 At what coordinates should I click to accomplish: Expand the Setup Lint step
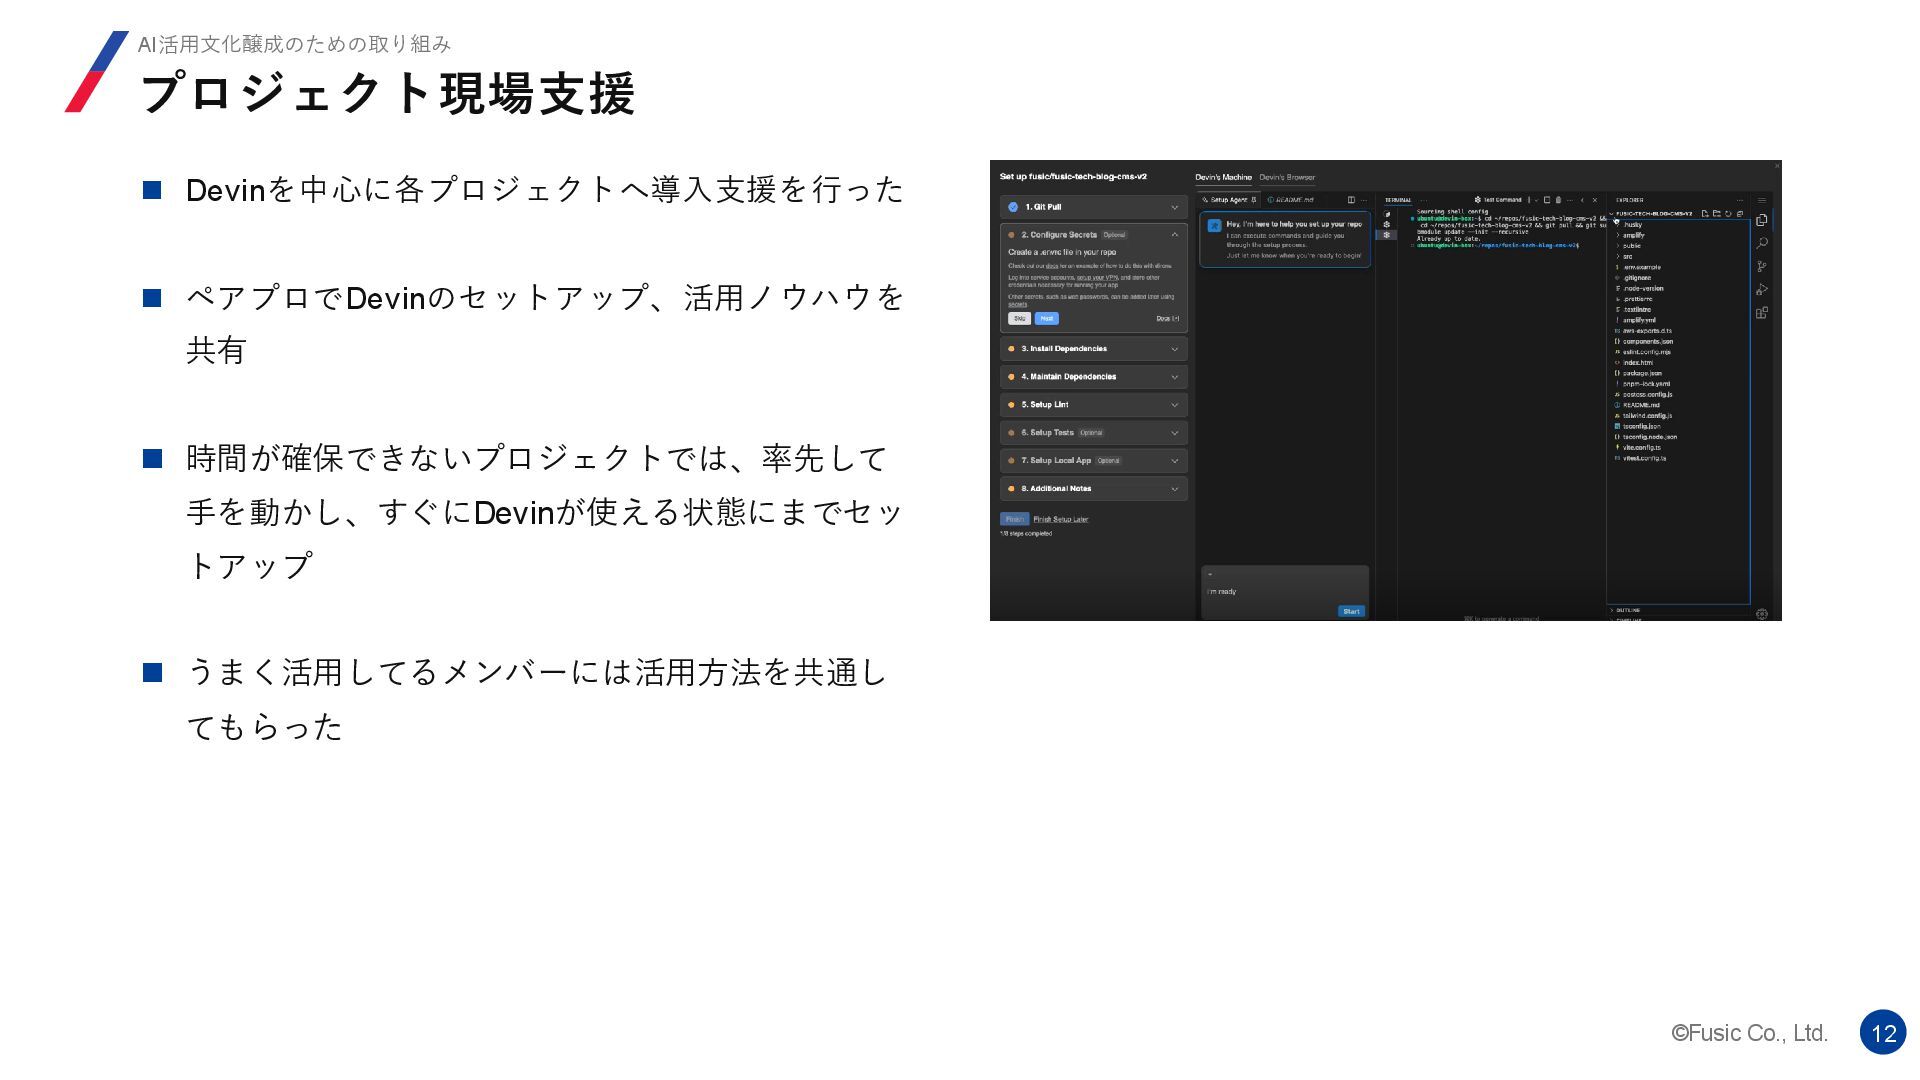coord(1174,405)
